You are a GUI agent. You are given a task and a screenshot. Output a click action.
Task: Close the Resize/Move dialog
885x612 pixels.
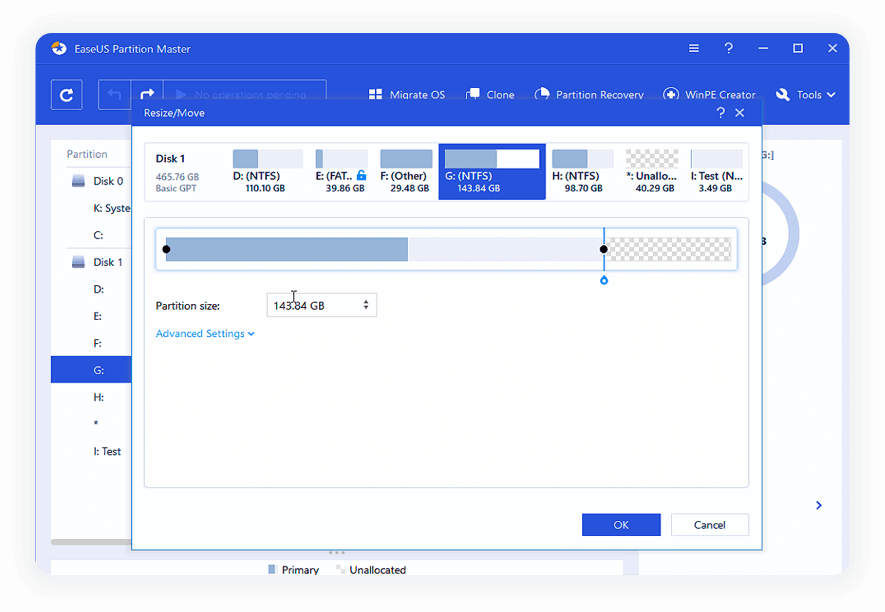pyautogui.click(x=740, y=113)
